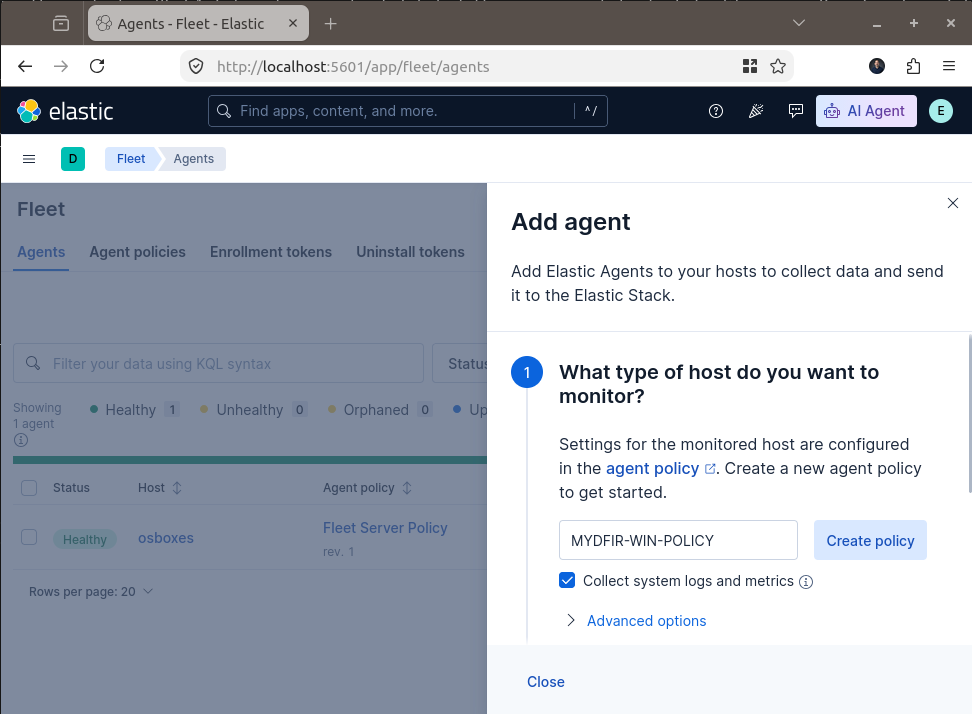972x714 pixels.
Task: Open the osboxes host link
Action: tap(166, 538)
